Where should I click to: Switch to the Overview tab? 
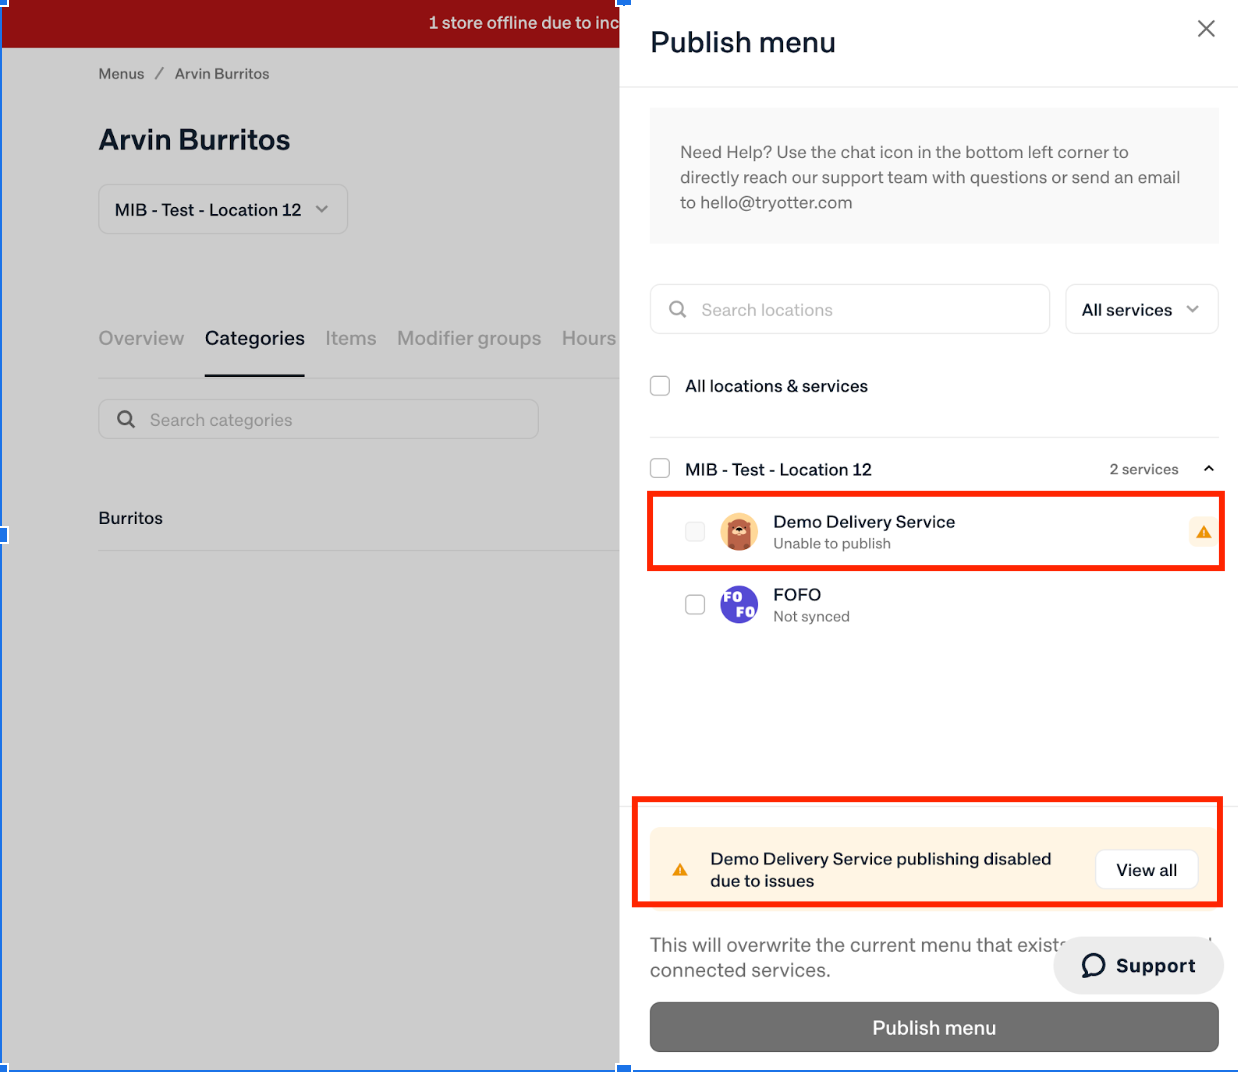141,338
